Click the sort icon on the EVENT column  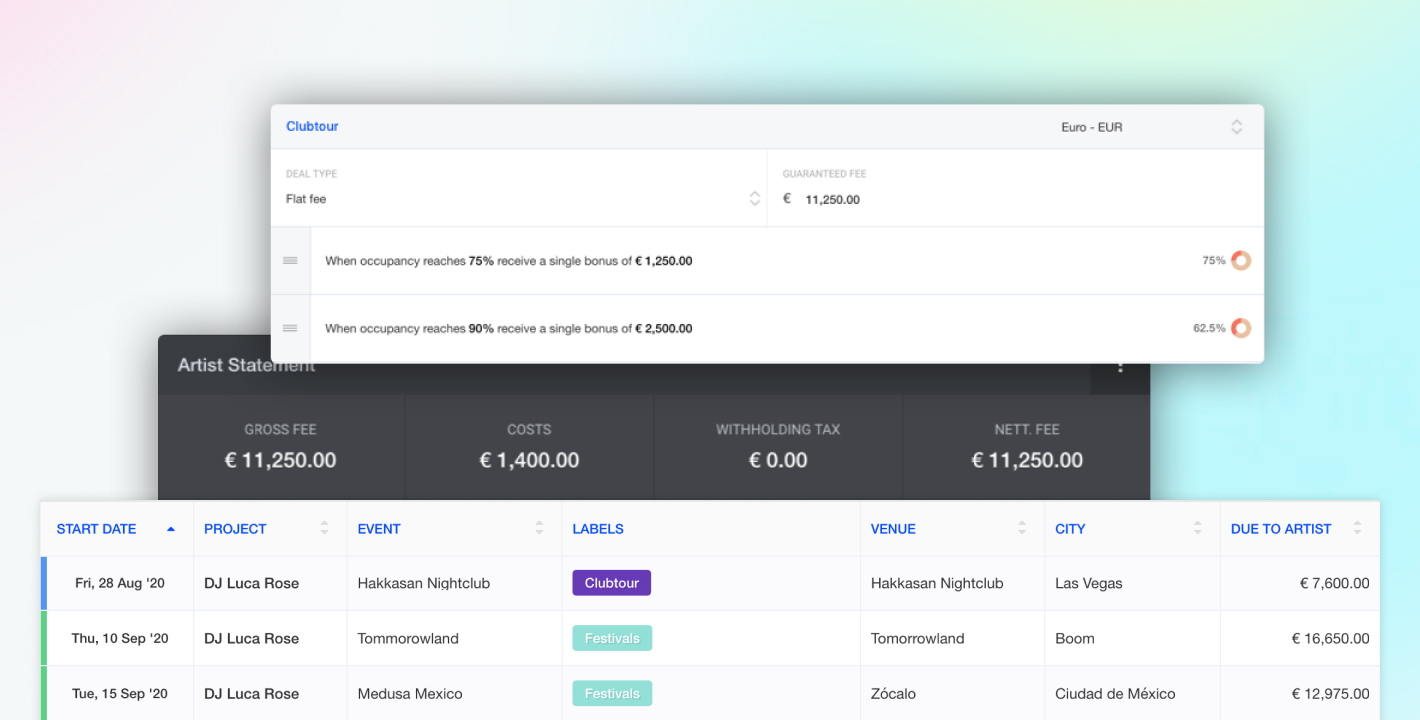tap(538, 528)
